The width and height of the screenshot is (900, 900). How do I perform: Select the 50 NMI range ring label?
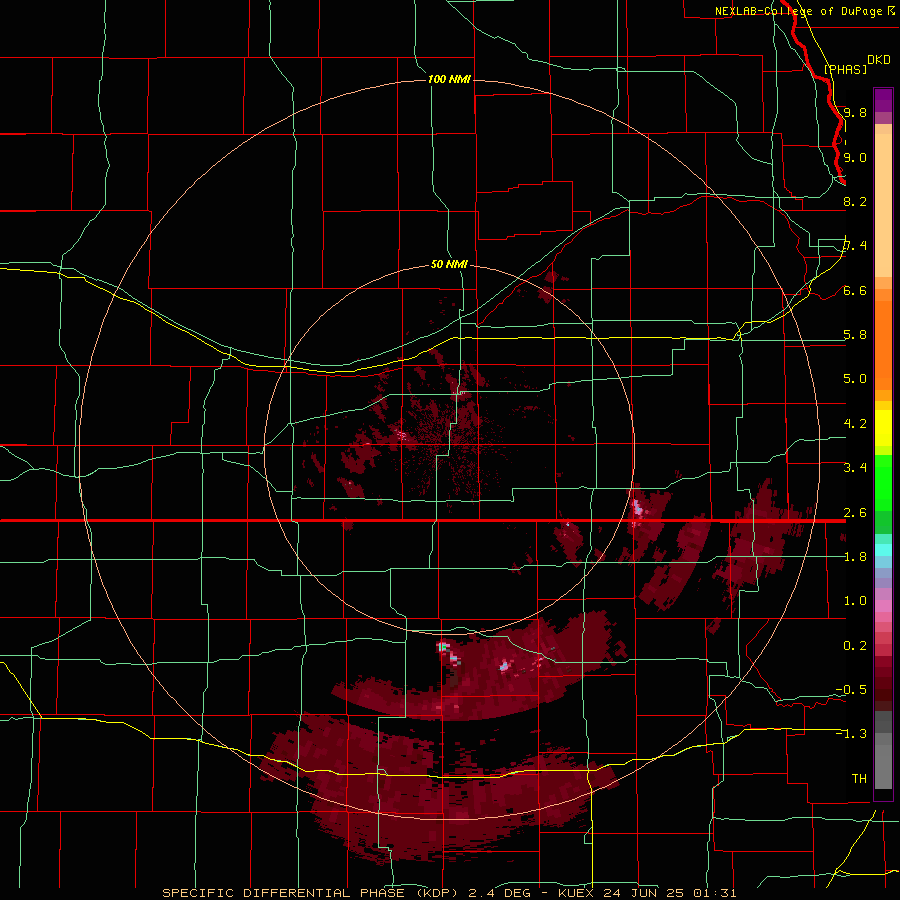tap(449, 264)
